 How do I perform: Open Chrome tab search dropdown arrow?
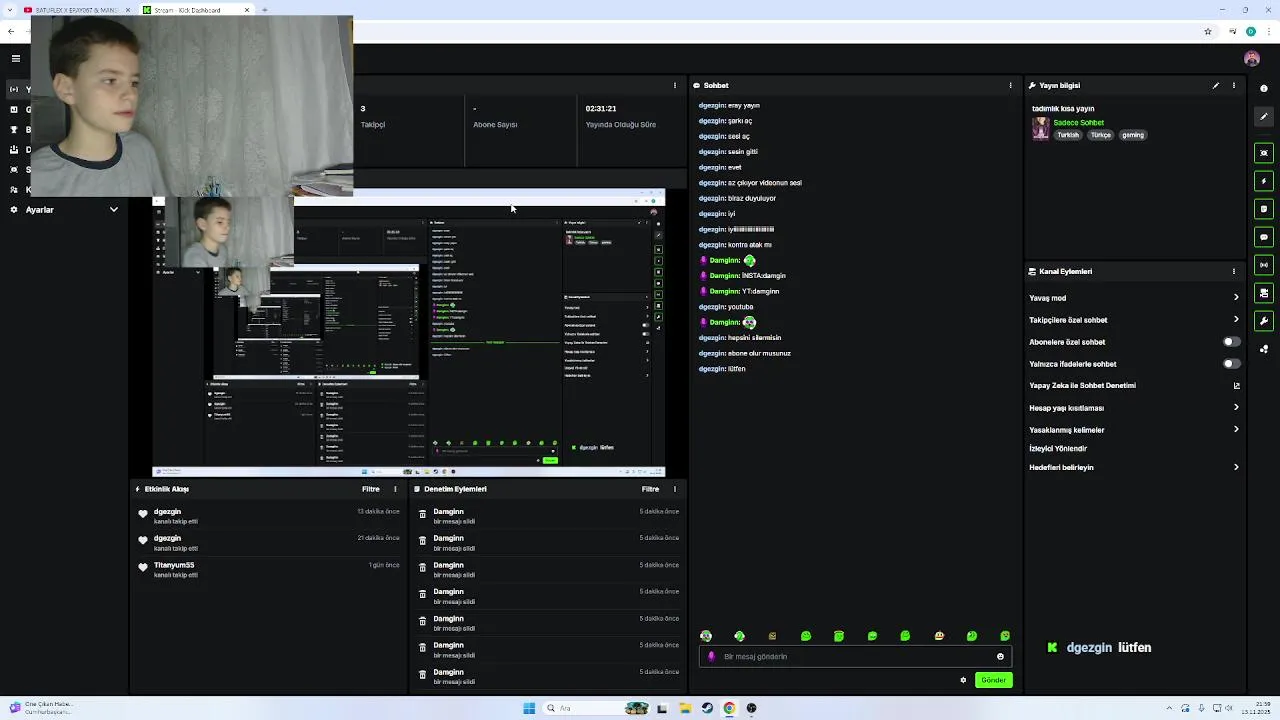pyautogui.click(x=10, y=10)
